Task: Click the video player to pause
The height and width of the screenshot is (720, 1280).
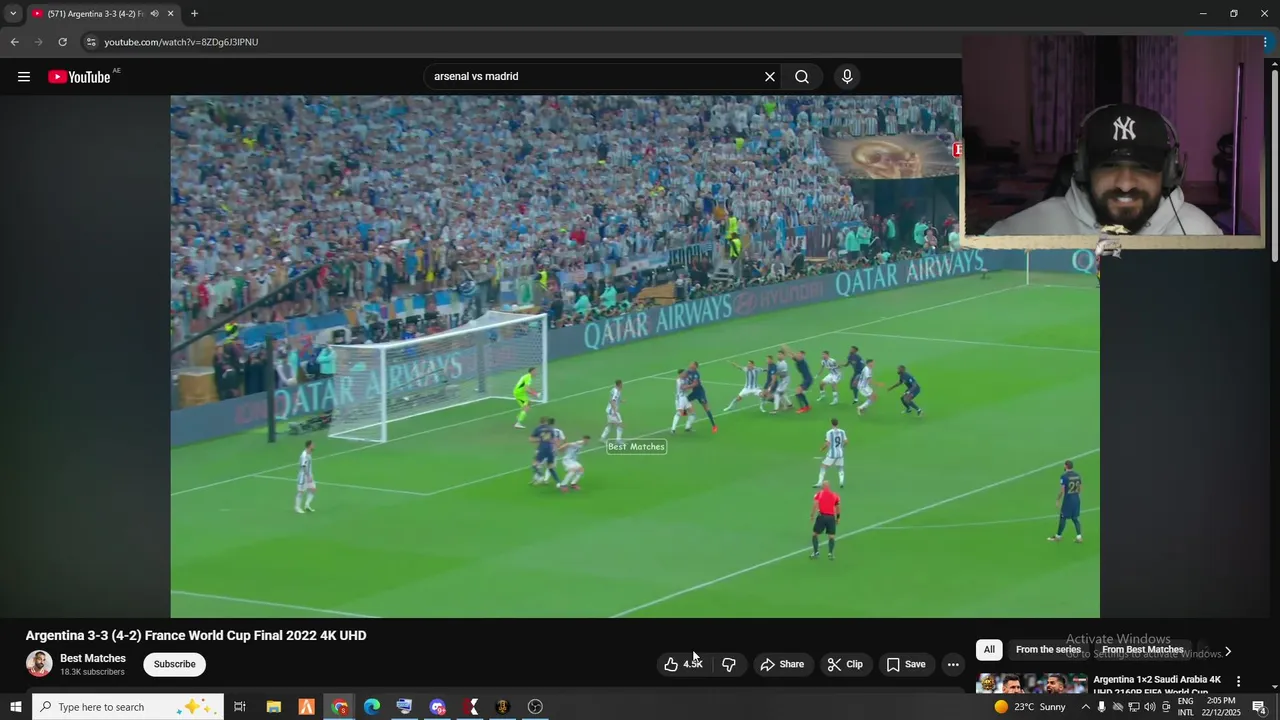Action: [x=635, y=356]
